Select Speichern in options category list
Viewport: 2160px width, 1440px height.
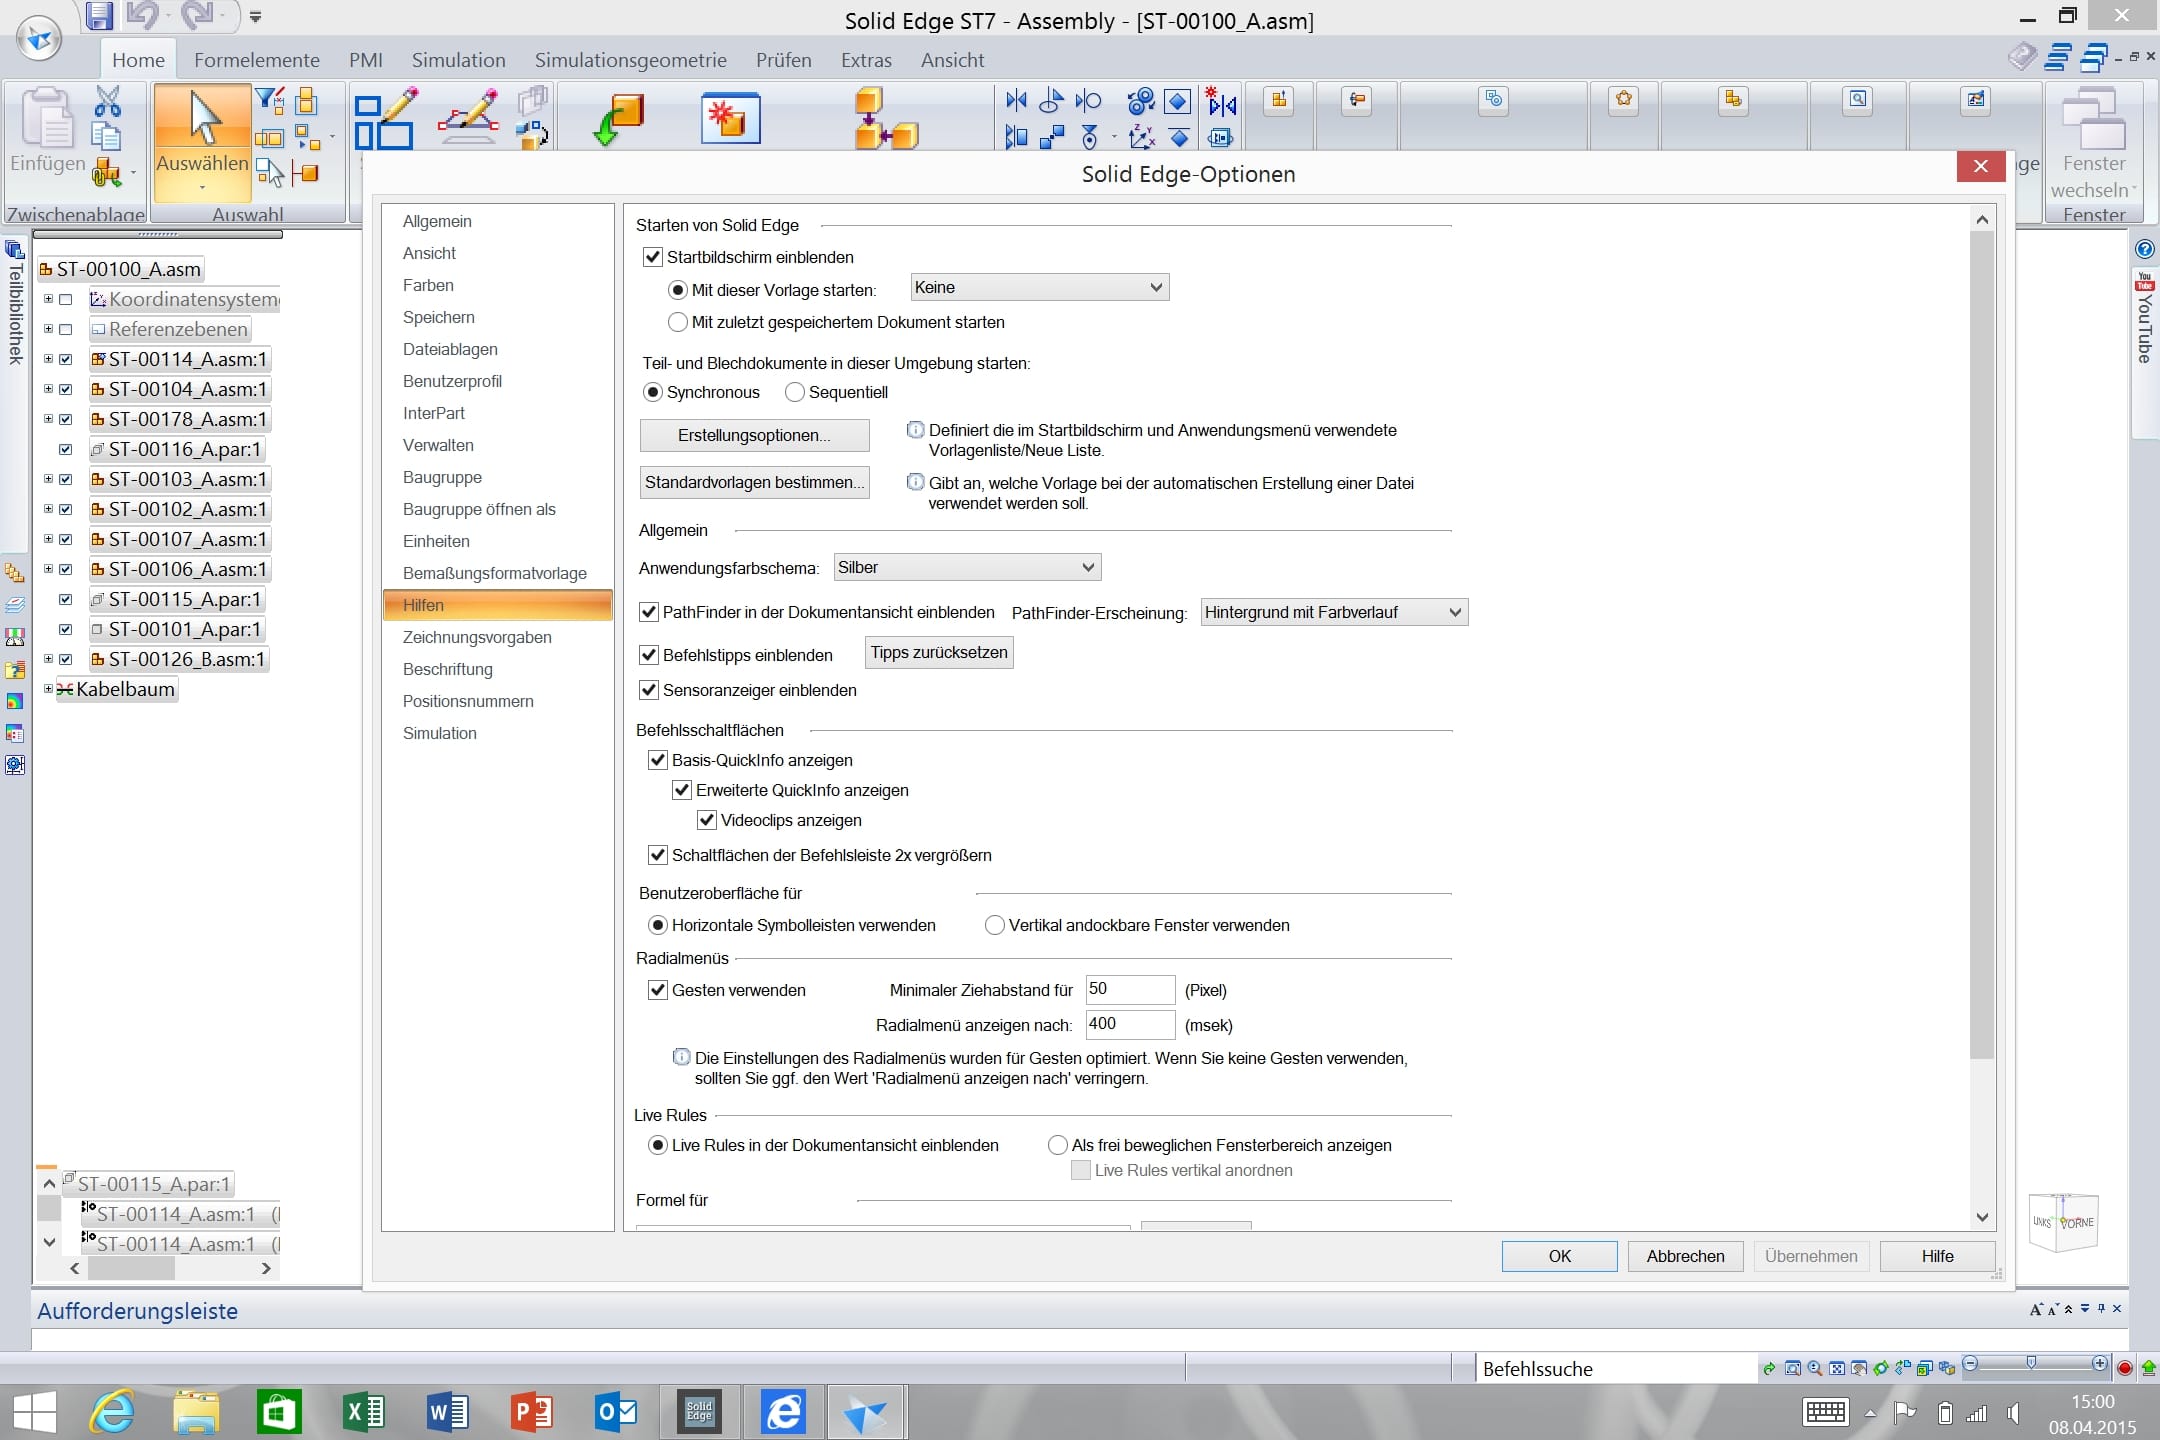439,317
